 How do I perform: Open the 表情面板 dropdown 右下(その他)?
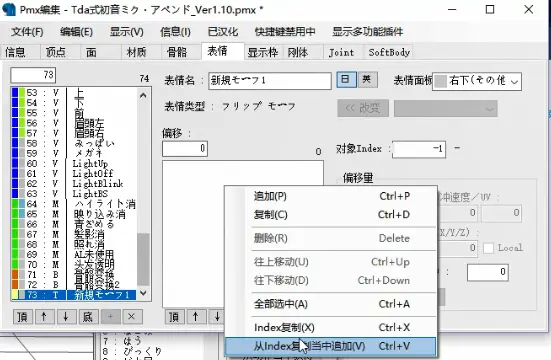[x=477, y=82]
